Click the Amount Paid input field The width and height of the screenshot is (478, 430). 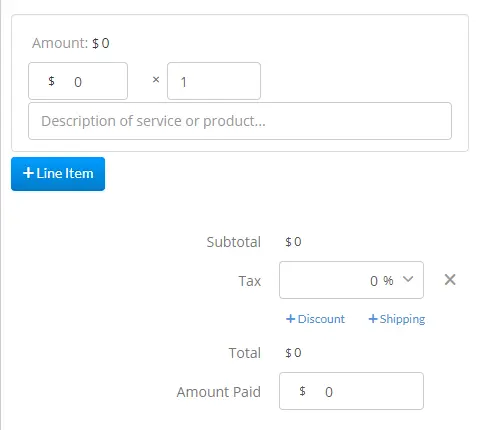pos(351,391)
